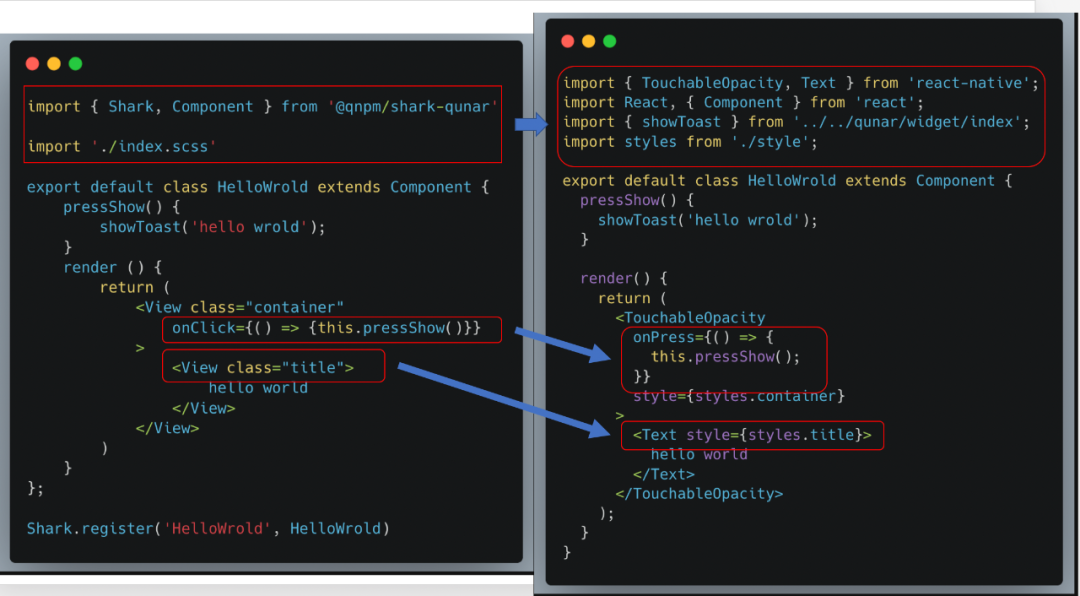Image resolution: width=1080 pixels, height=596 pixels.
Task: Close the left code window via red dot
Action: pos(32,64)
